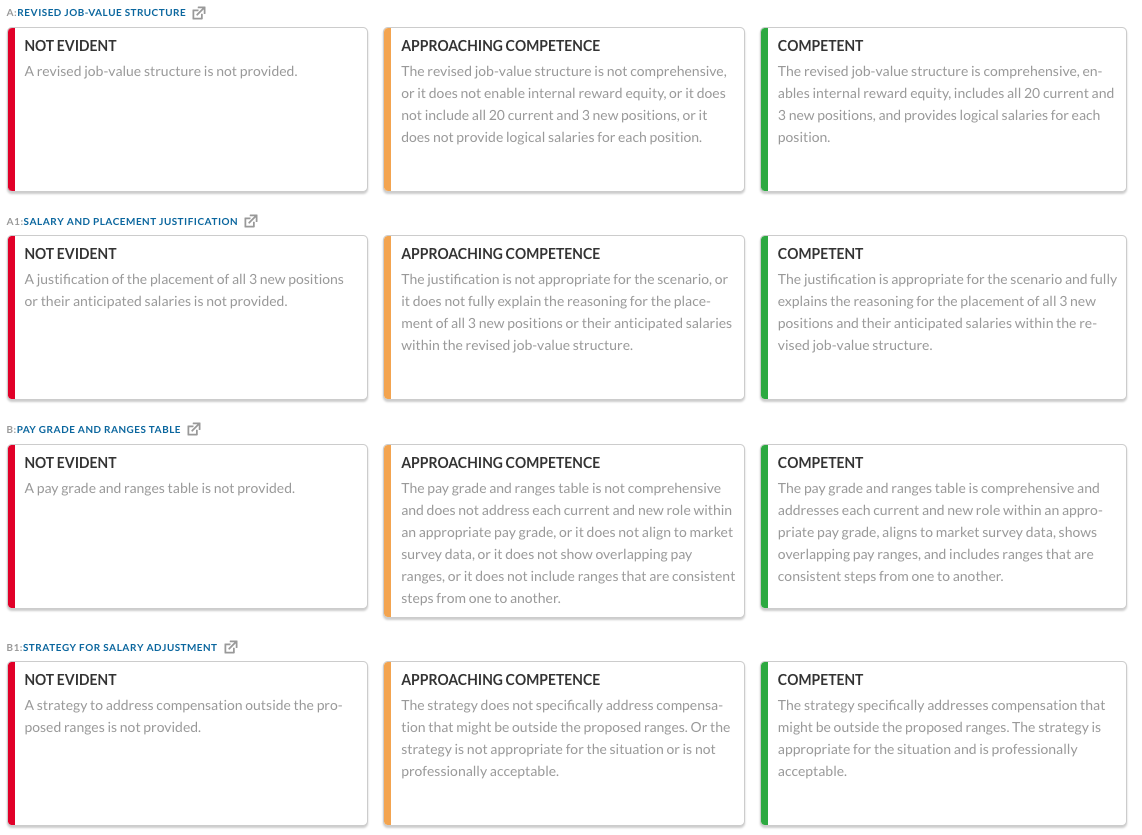Screen dimensions: 1142x835
Task: Select Approaching Competence card for Pay Grade and Ranges Table
Action: pos(564,531)
